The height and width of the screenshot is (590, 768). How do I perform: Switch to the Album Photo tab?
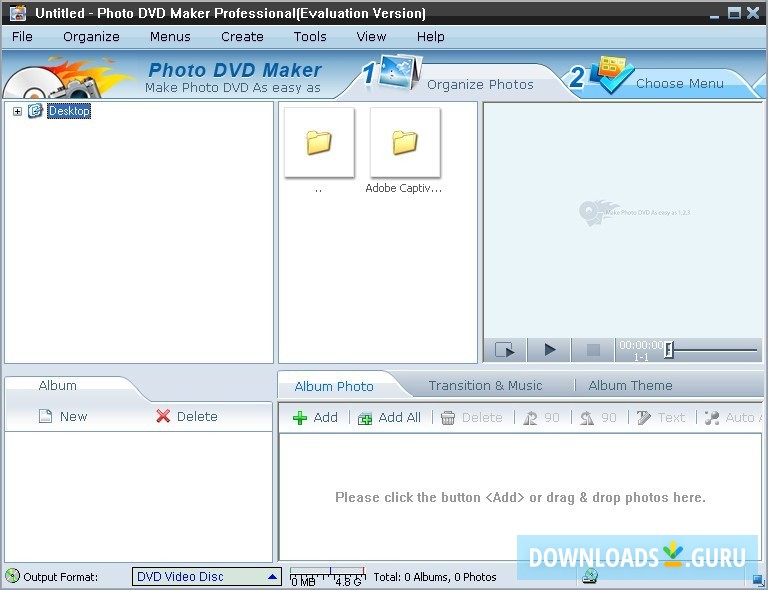pos(334,386)
